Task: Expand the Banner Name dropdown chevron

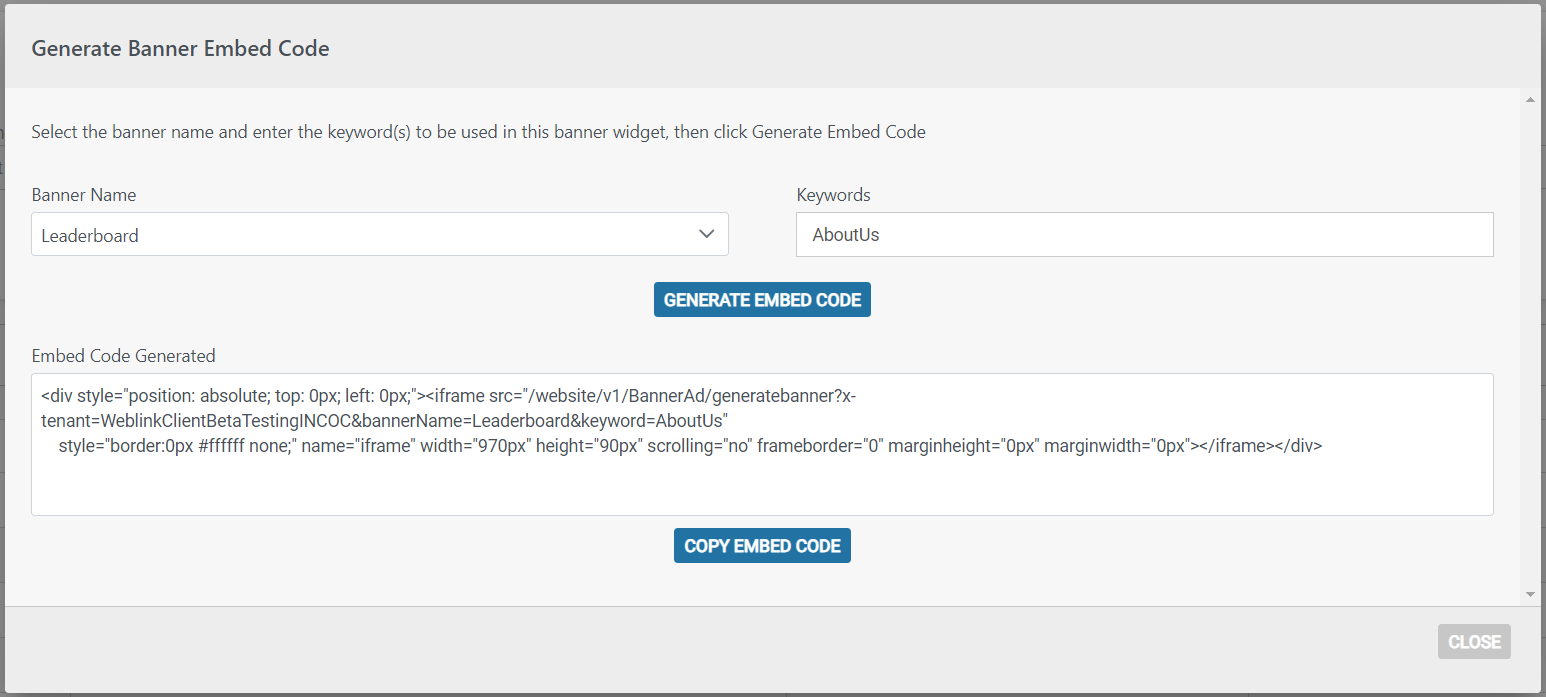Action: tap(706, 234)
